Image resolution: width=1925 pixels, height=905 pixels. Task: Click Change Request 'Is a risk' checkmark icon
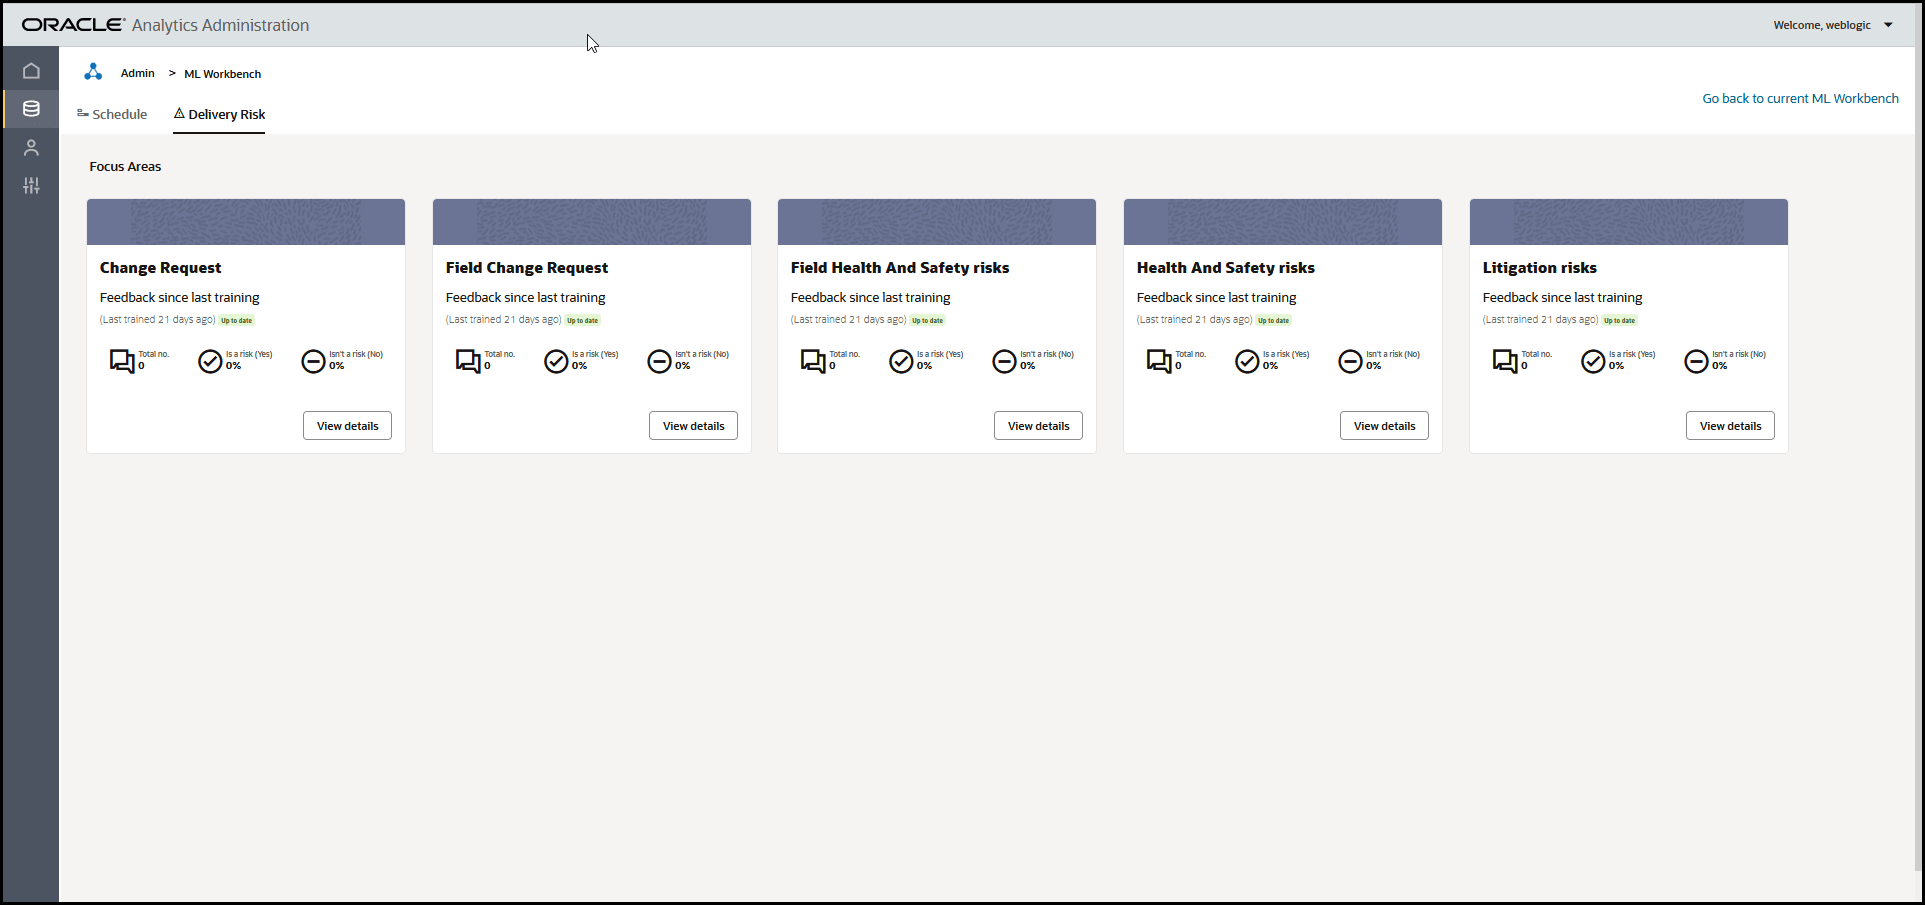coord(210,361)
